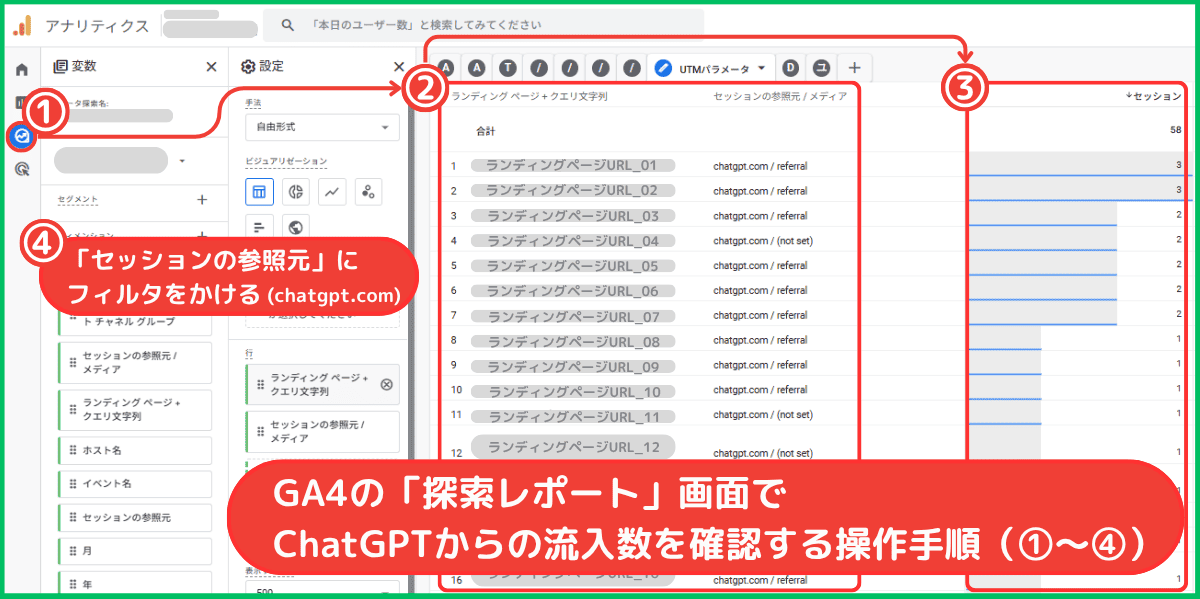The image size is (1200, 599).
Task: Open the 手法 dropdown 自由形式
Action: 322,127
